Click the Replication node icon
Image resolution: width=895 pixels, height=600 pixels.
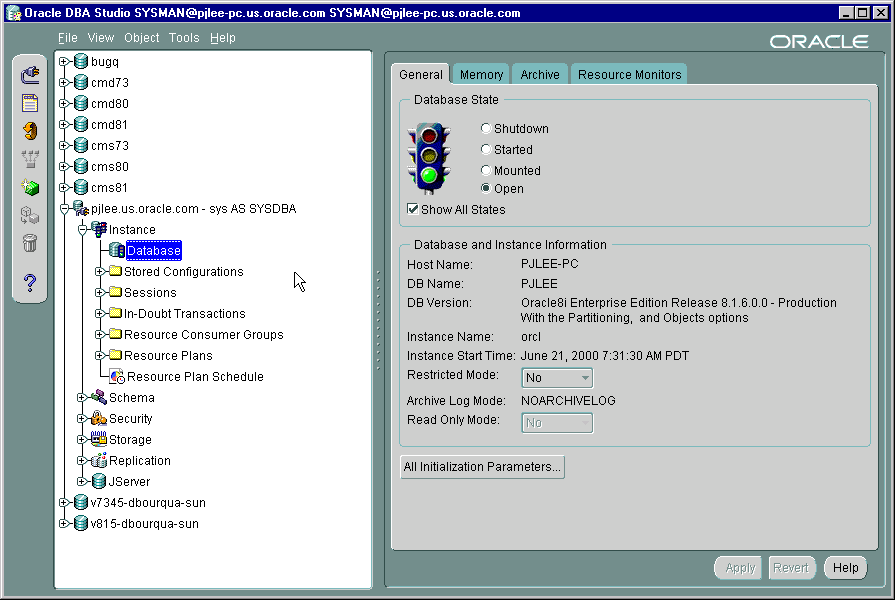(x=99, y=460)
